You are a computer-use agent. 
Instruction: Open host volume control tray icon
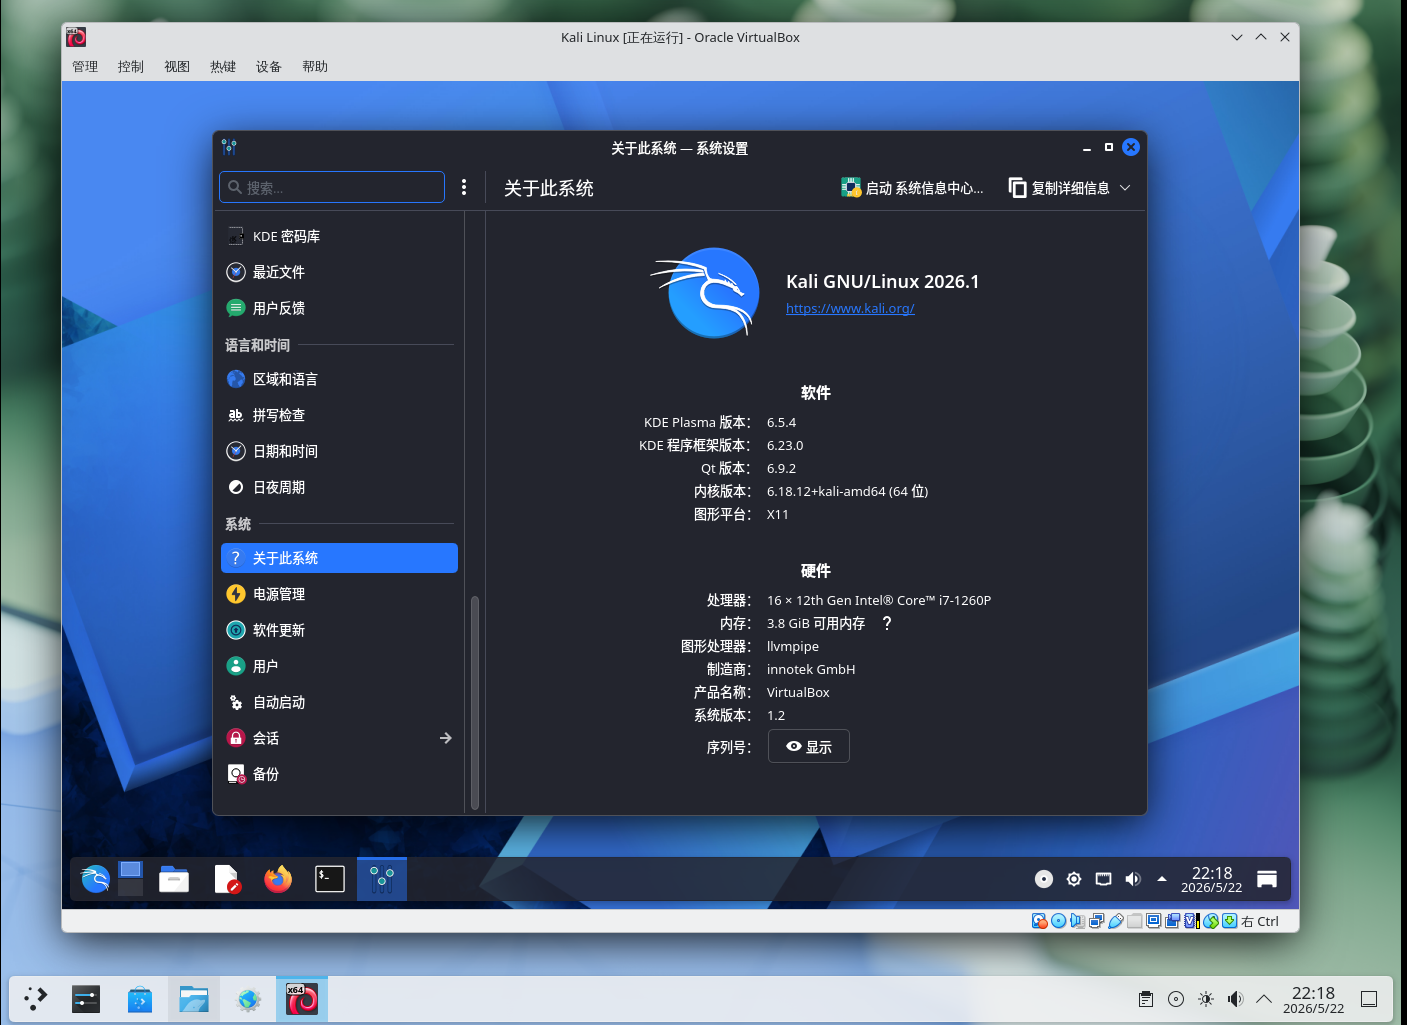point(1235,998)
